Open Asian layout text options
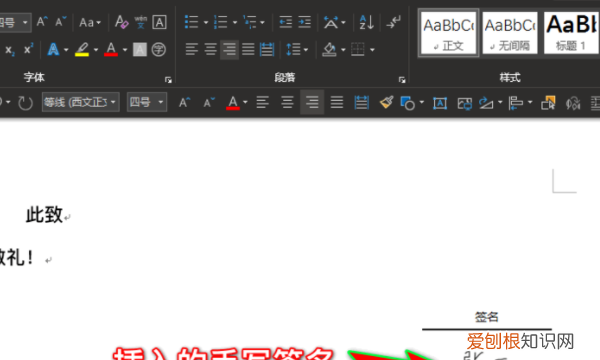This screenshot has width=600, height=360. (x=331, y=22)
